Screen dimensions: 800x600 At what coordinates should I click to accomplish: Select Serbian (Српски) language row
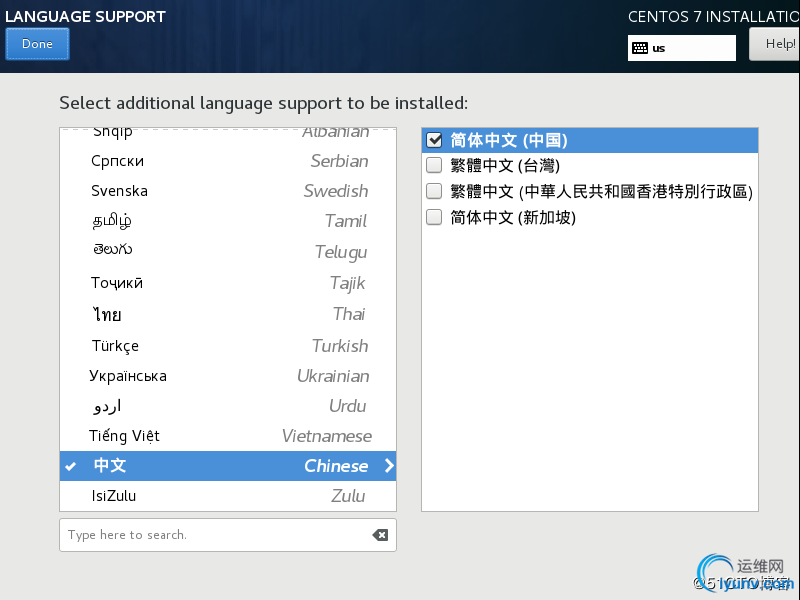228,161
